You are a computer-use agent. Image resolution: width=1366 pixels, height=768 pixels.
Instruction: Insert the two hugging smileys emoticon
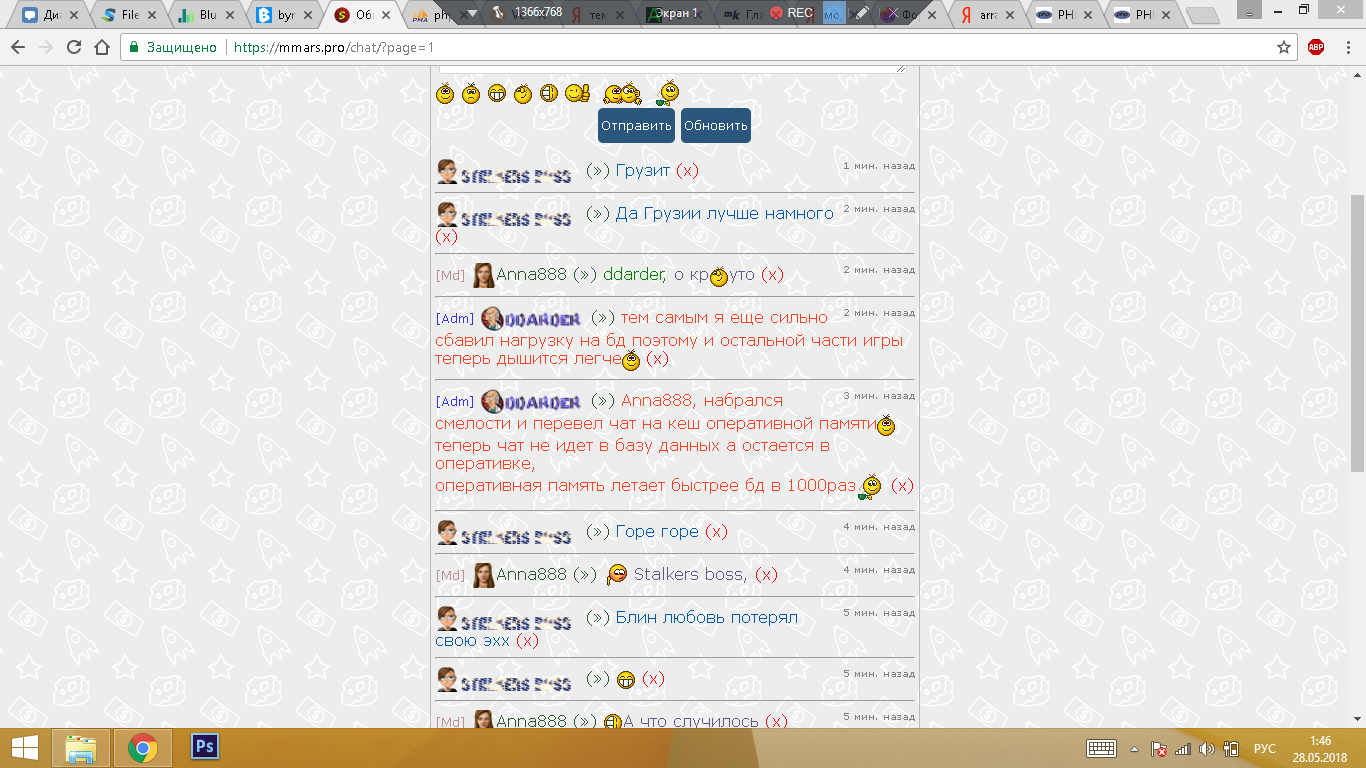[621, 94]
